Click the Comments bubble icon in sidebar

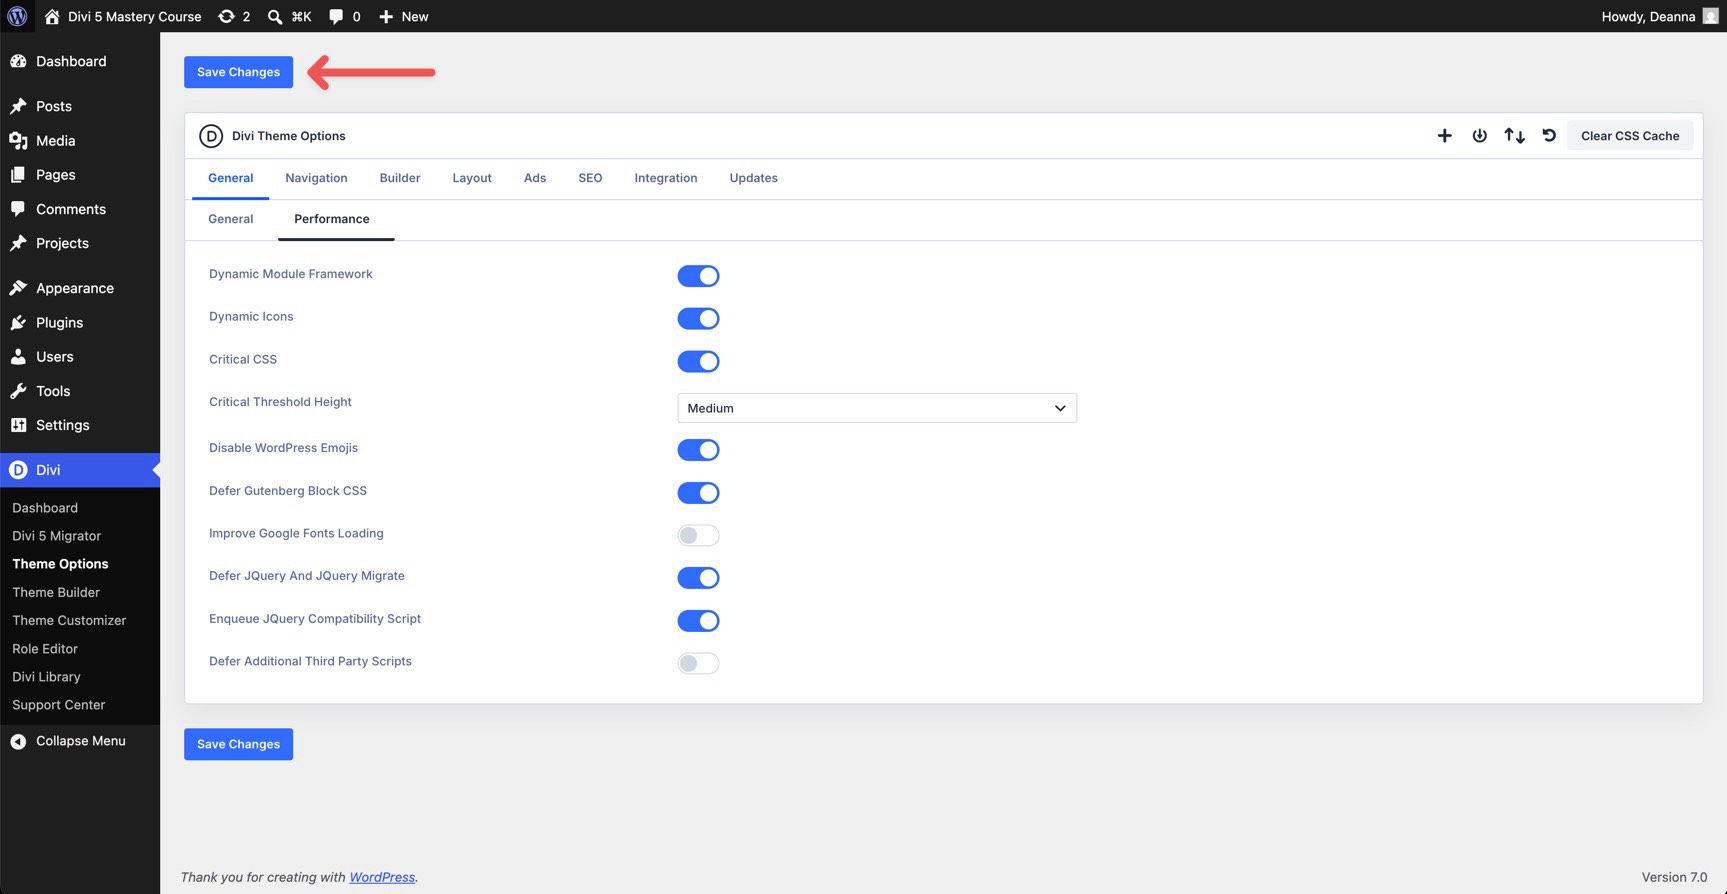coord(18,209)
